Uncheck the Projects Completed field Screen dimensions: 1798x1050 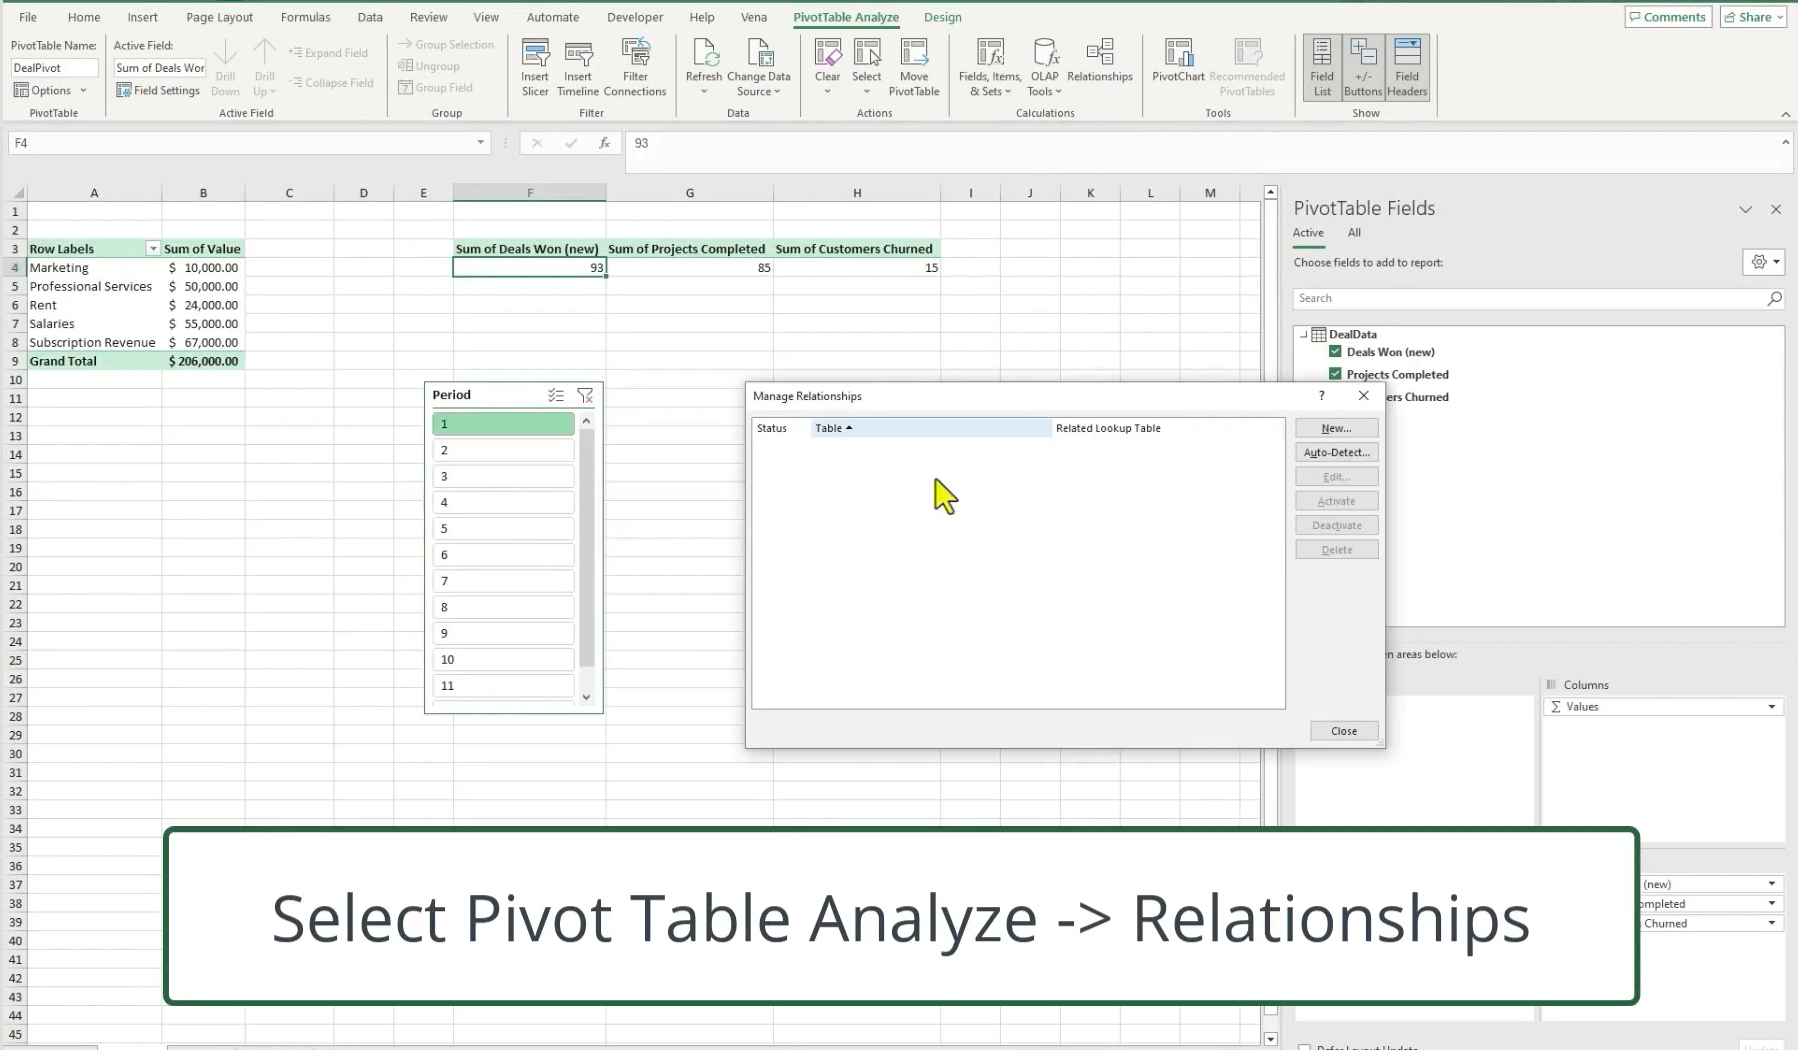(x=1335, y=374)
